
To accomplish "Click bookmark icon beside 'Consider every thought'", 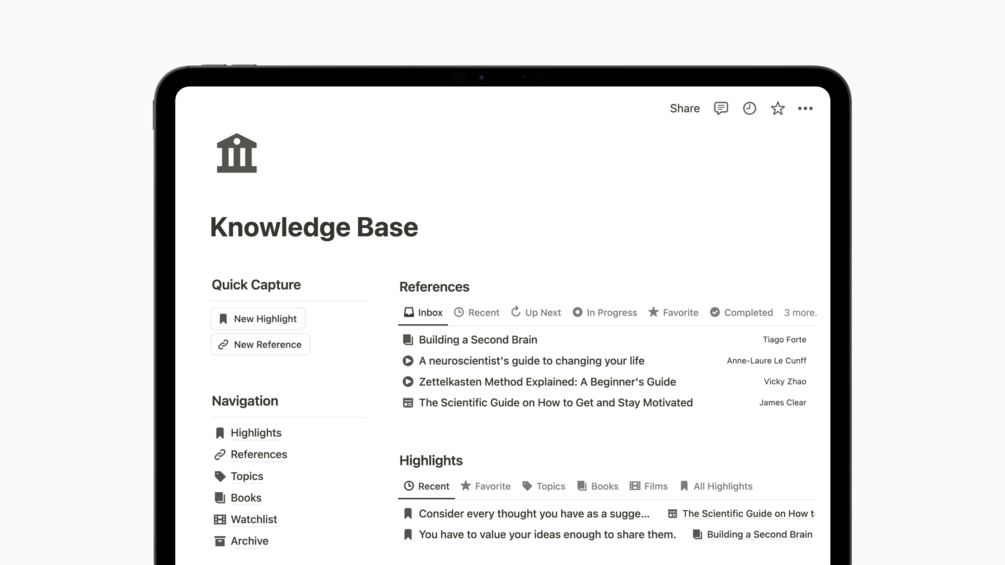I will point(408,514).
